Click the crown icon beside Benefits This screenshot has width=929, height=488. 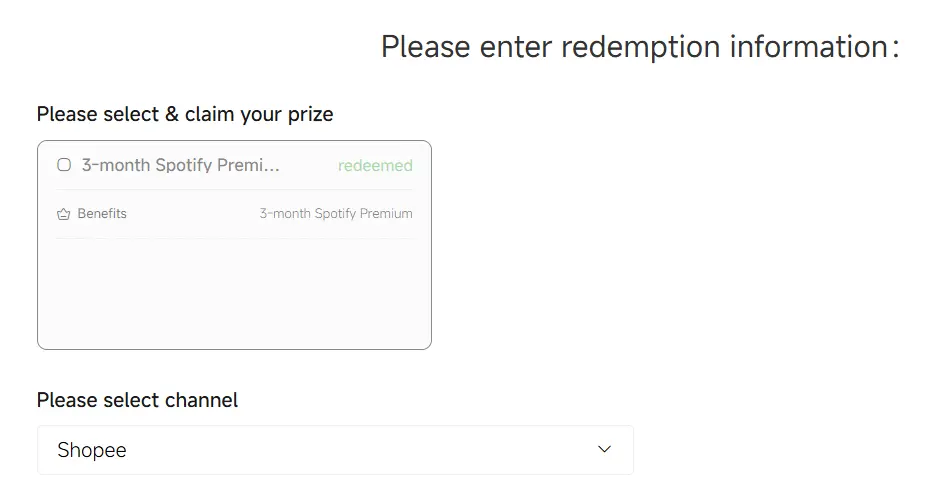(63, 214)
